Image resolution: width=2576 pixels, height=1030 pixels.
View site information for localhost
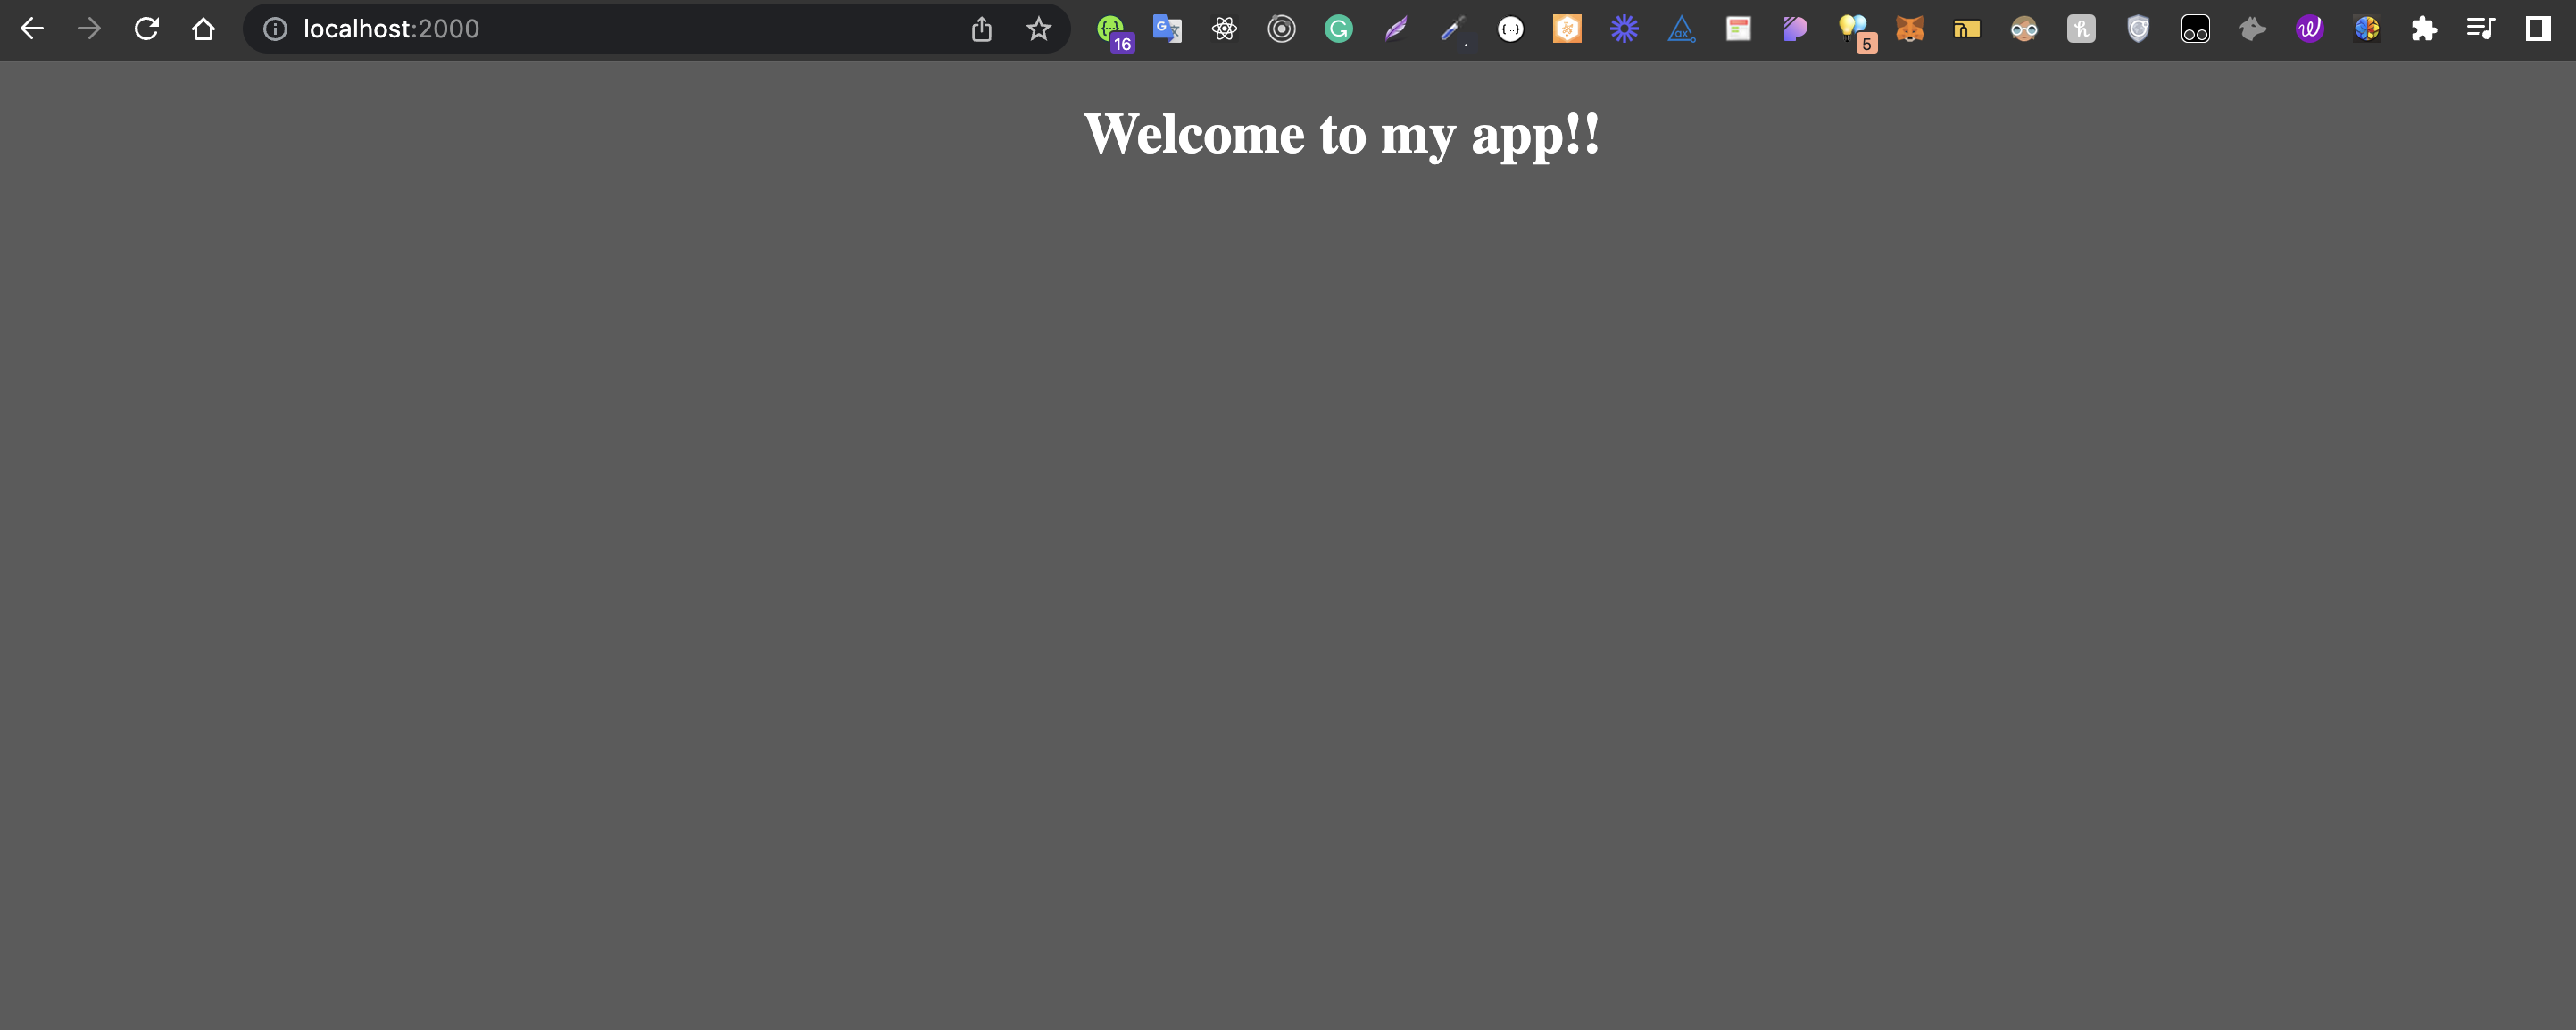275,29
